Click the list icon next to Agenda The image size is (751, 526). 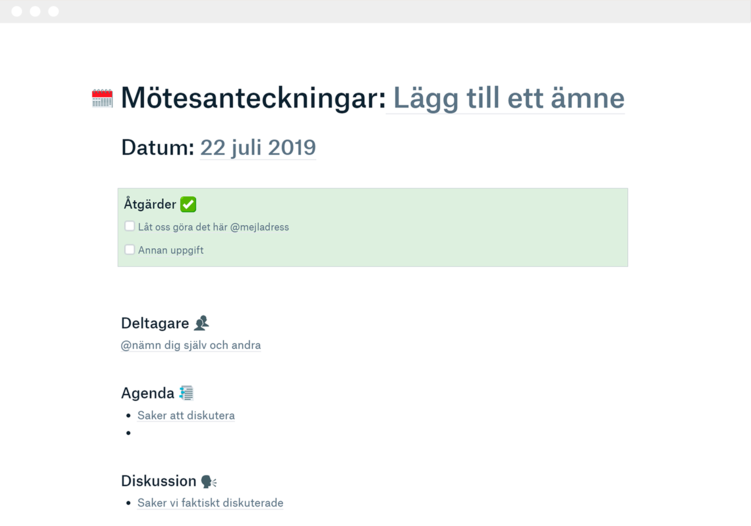pos(186,393)
